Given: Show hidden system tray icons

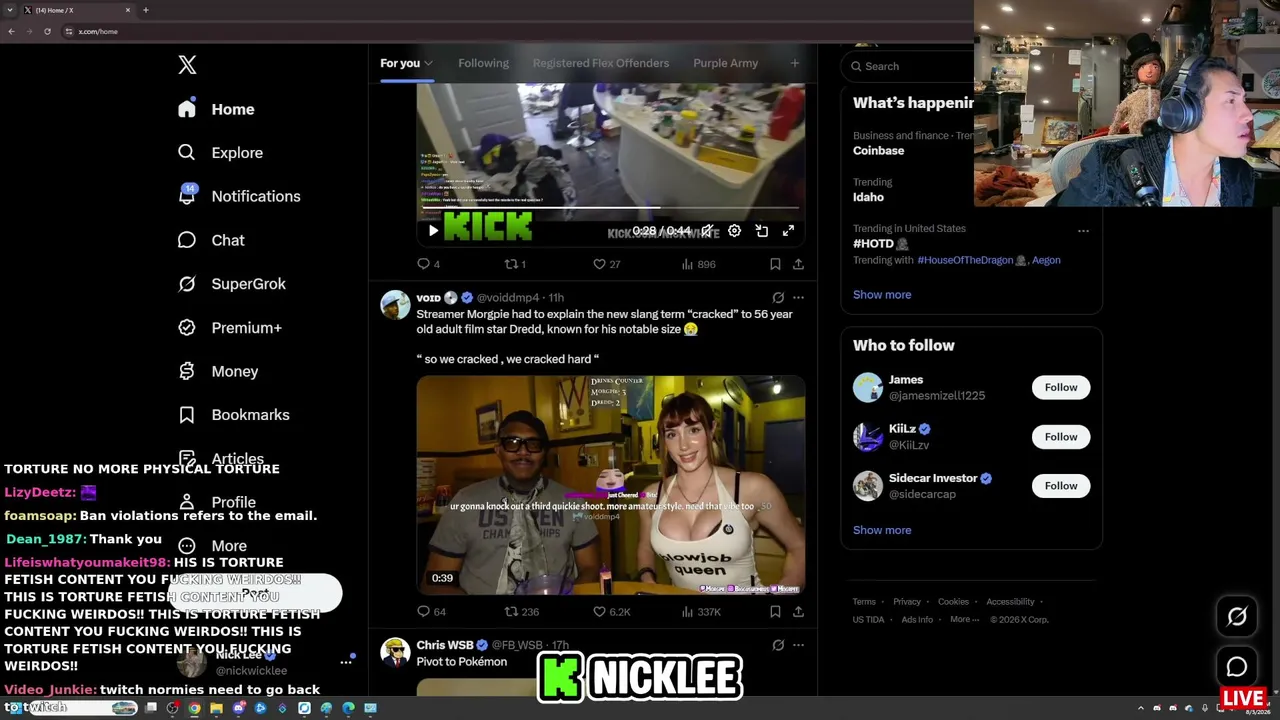Looking at the screenshot, I should click(1140, 708).
